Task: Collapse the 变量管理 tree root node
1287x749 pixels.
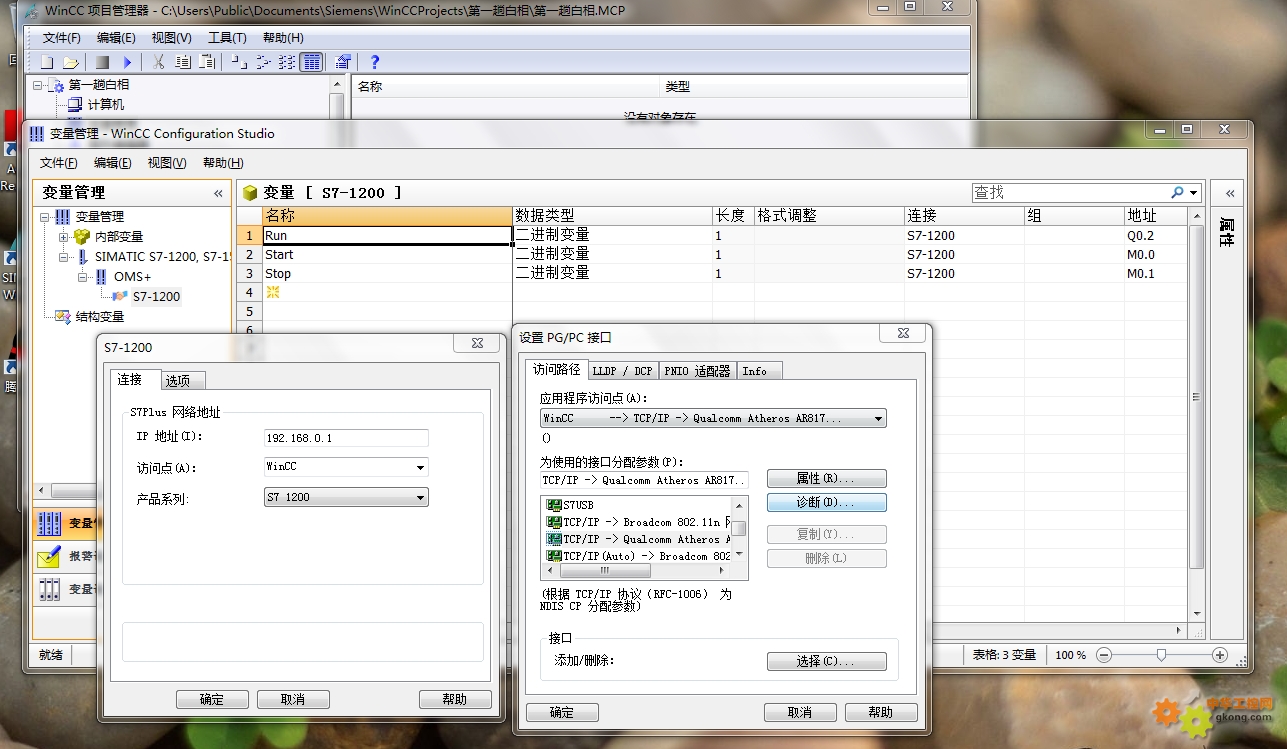Action: [x=44, y=217]
